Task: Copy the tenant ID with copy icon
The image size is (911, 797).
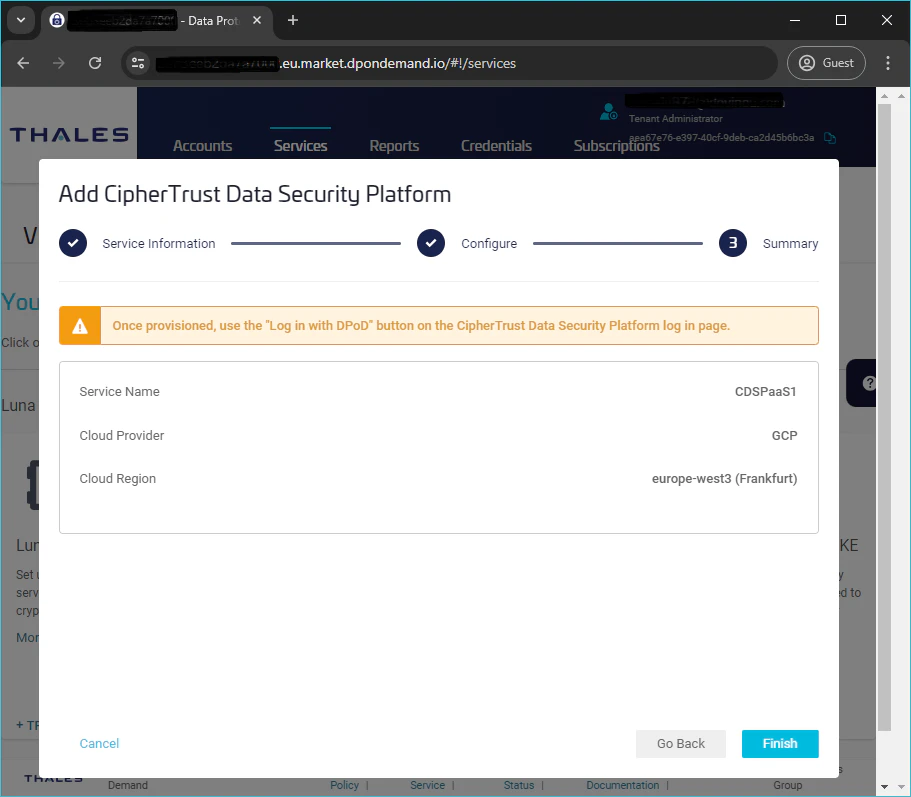Action: [x=830, y=138]
